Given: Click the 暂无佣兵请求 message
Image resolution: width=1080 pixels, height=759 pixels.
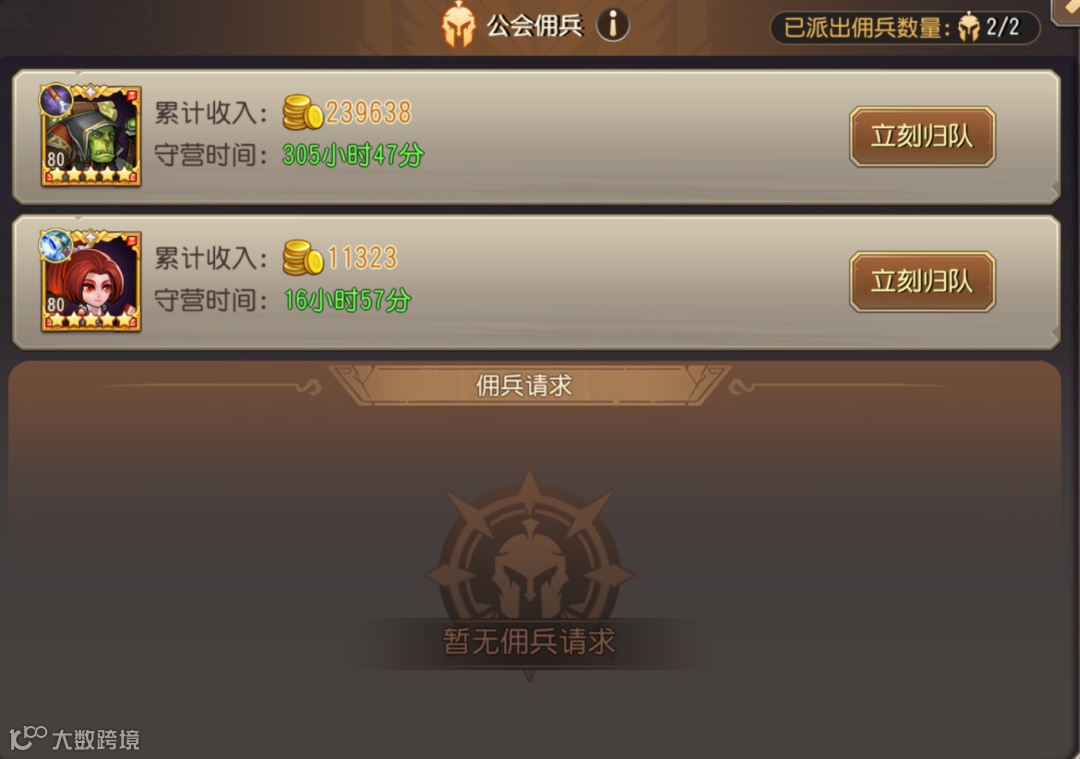Looking at the screenshot, I should click(529, 641).
